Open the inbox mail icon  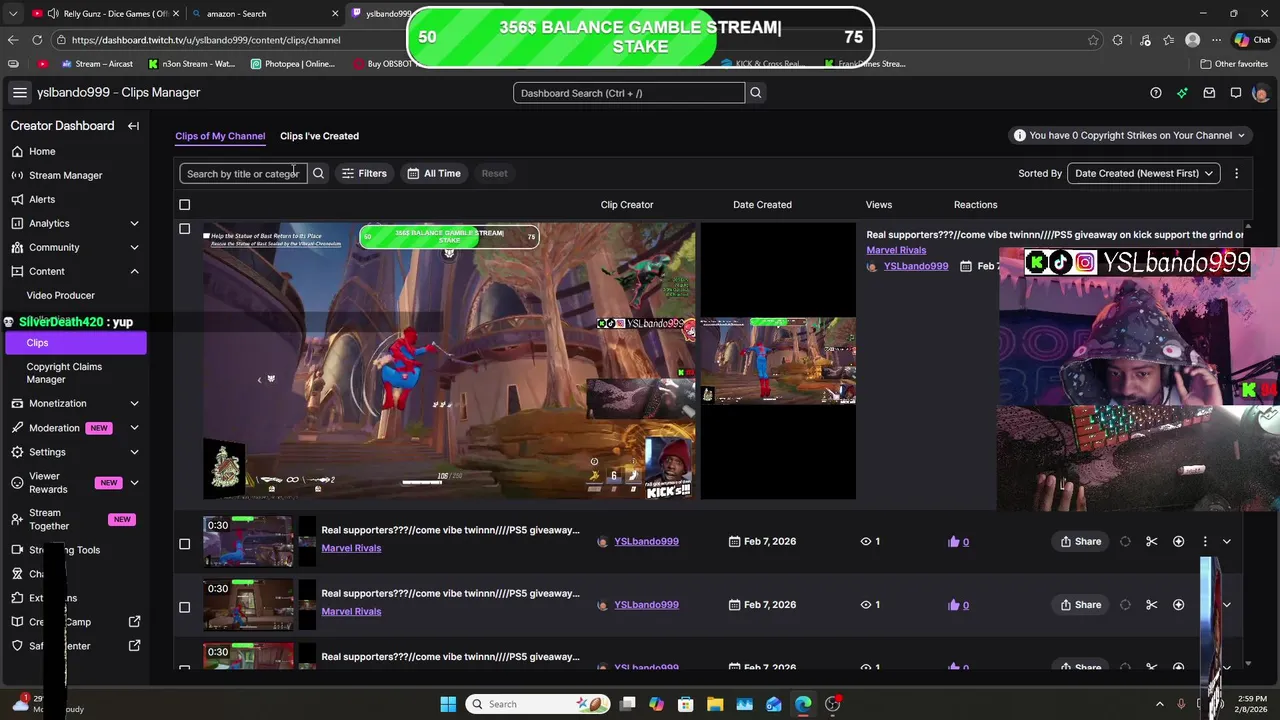(x=1209, y=93)
